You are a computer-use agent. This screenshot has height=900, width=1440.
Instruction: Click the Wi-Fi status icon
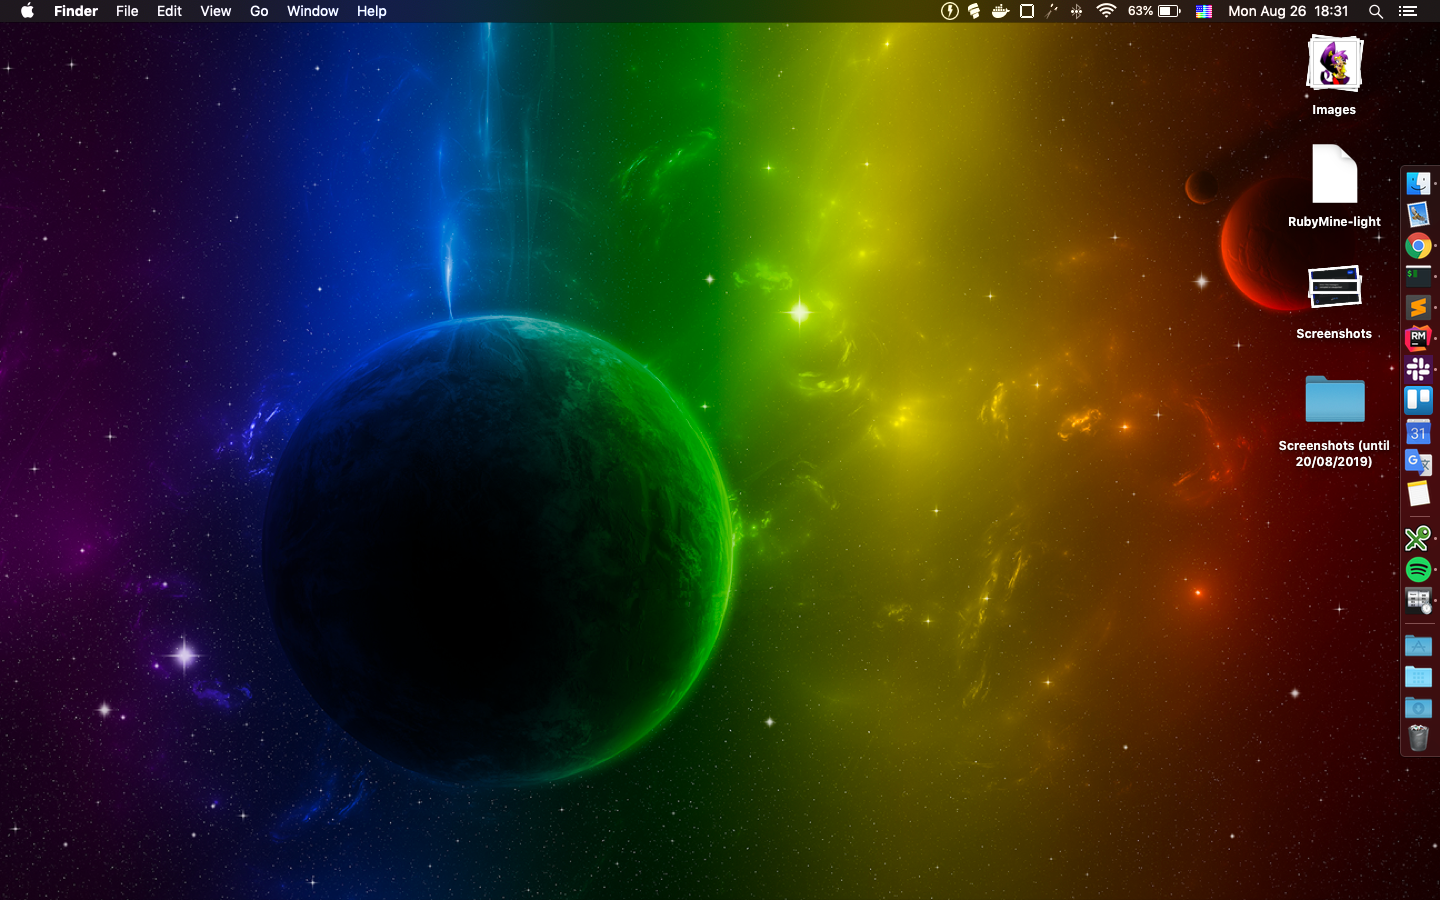[1106, 11]
